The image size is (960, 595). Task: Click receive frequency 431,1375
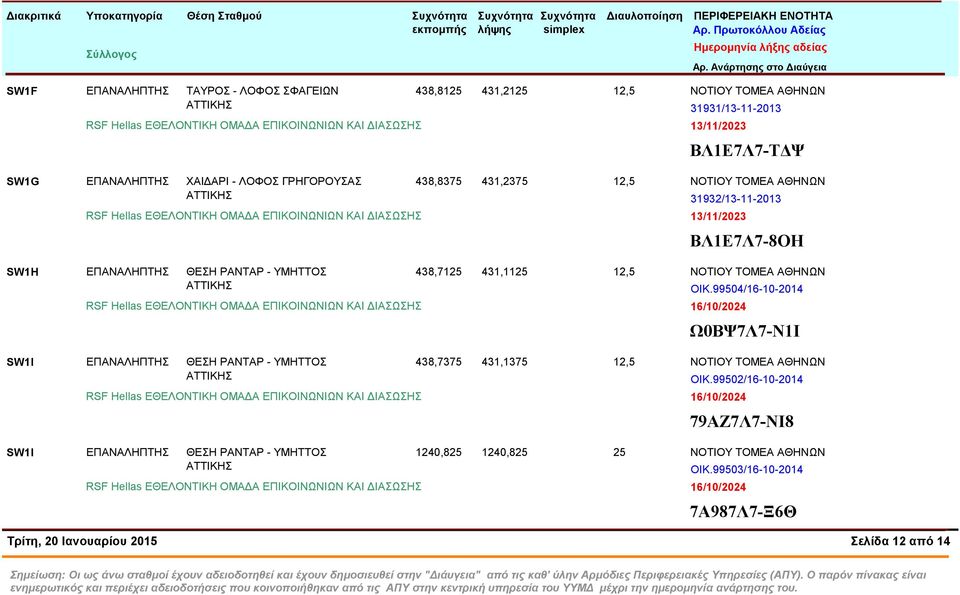tap(504, 362)
